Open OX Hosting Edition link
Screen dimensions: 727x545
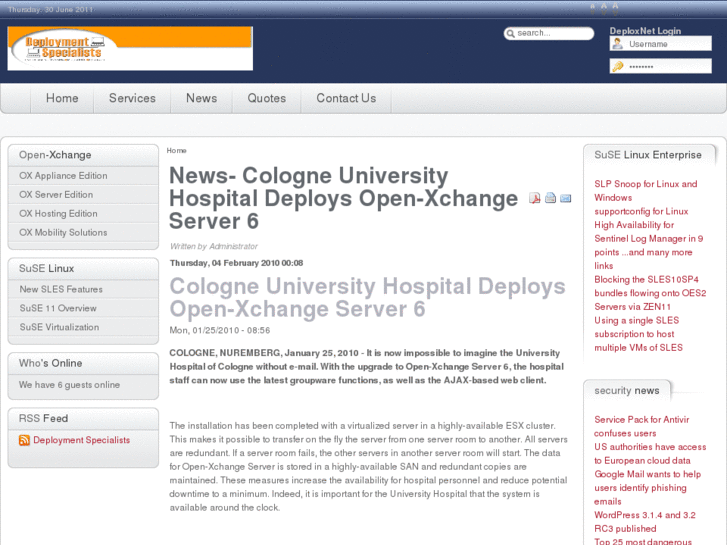coord(58,214)
